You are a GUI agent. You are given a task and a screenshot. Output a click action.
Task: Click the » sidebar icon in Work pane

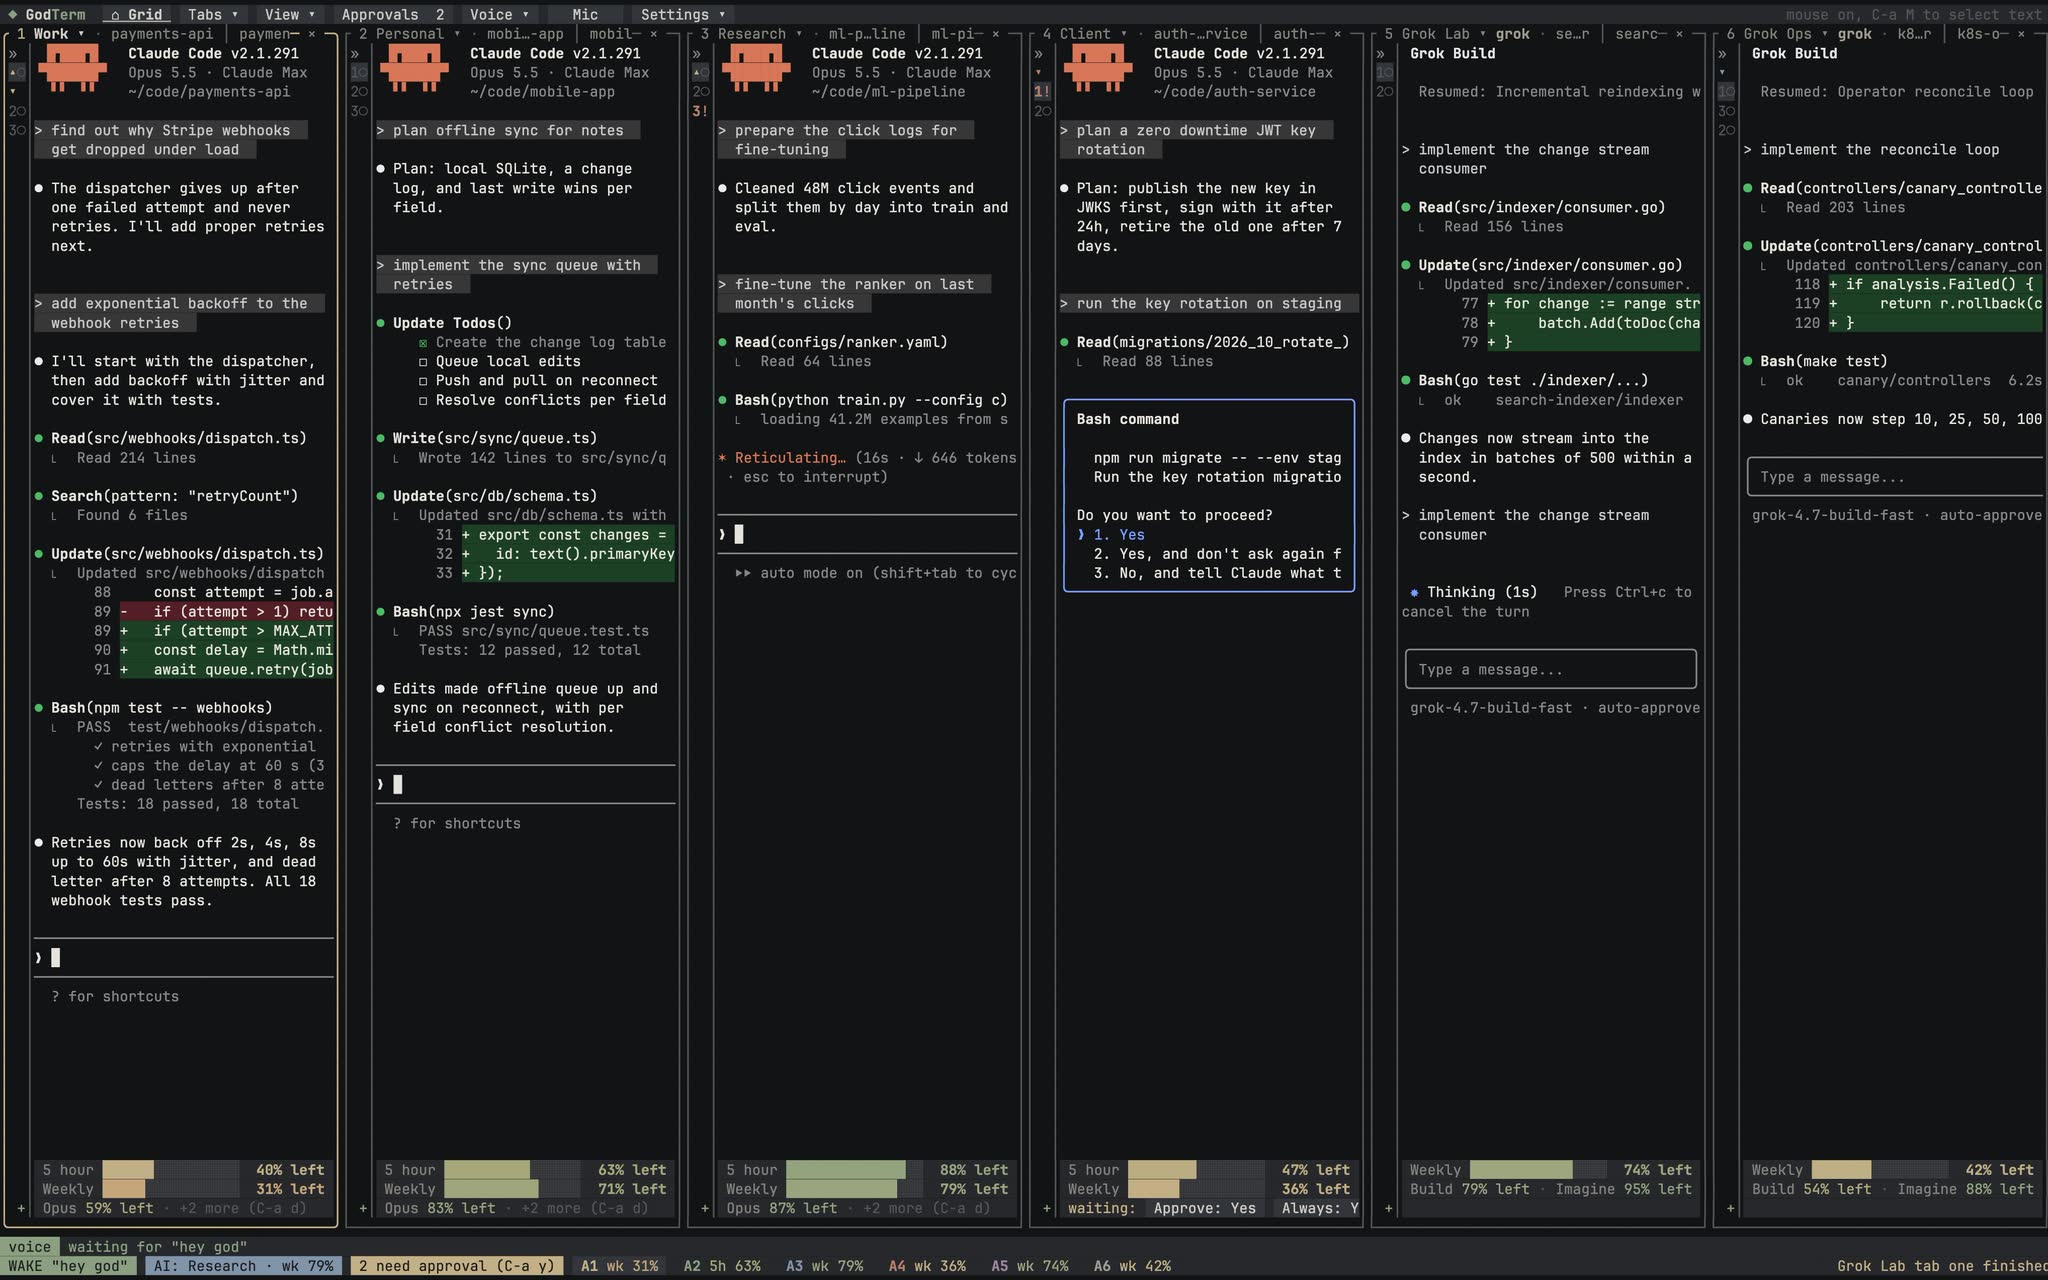click(13, 54)
